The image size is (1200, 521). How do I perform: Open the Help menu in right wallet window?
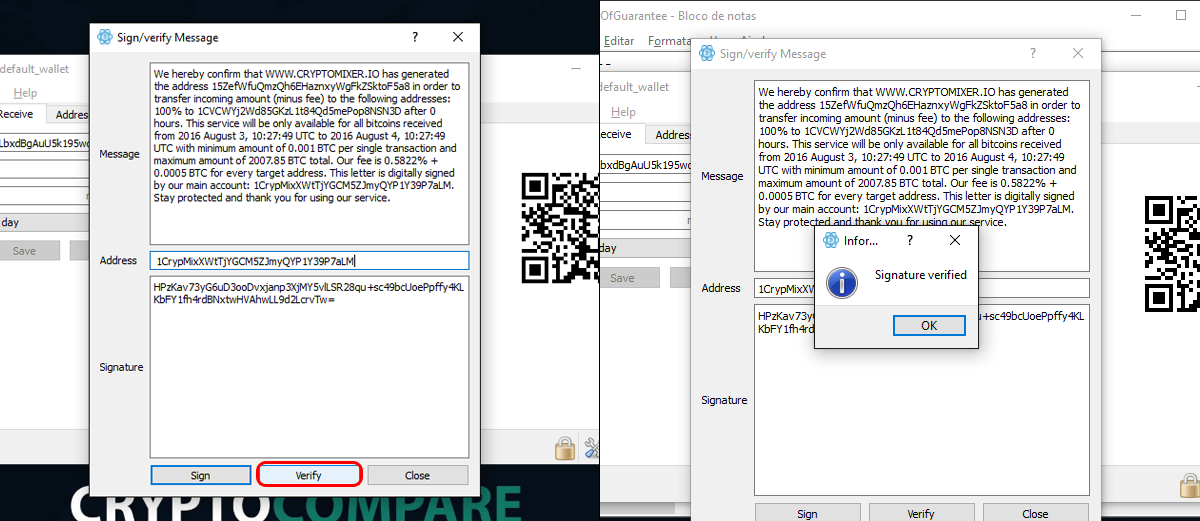coord(623,112)
